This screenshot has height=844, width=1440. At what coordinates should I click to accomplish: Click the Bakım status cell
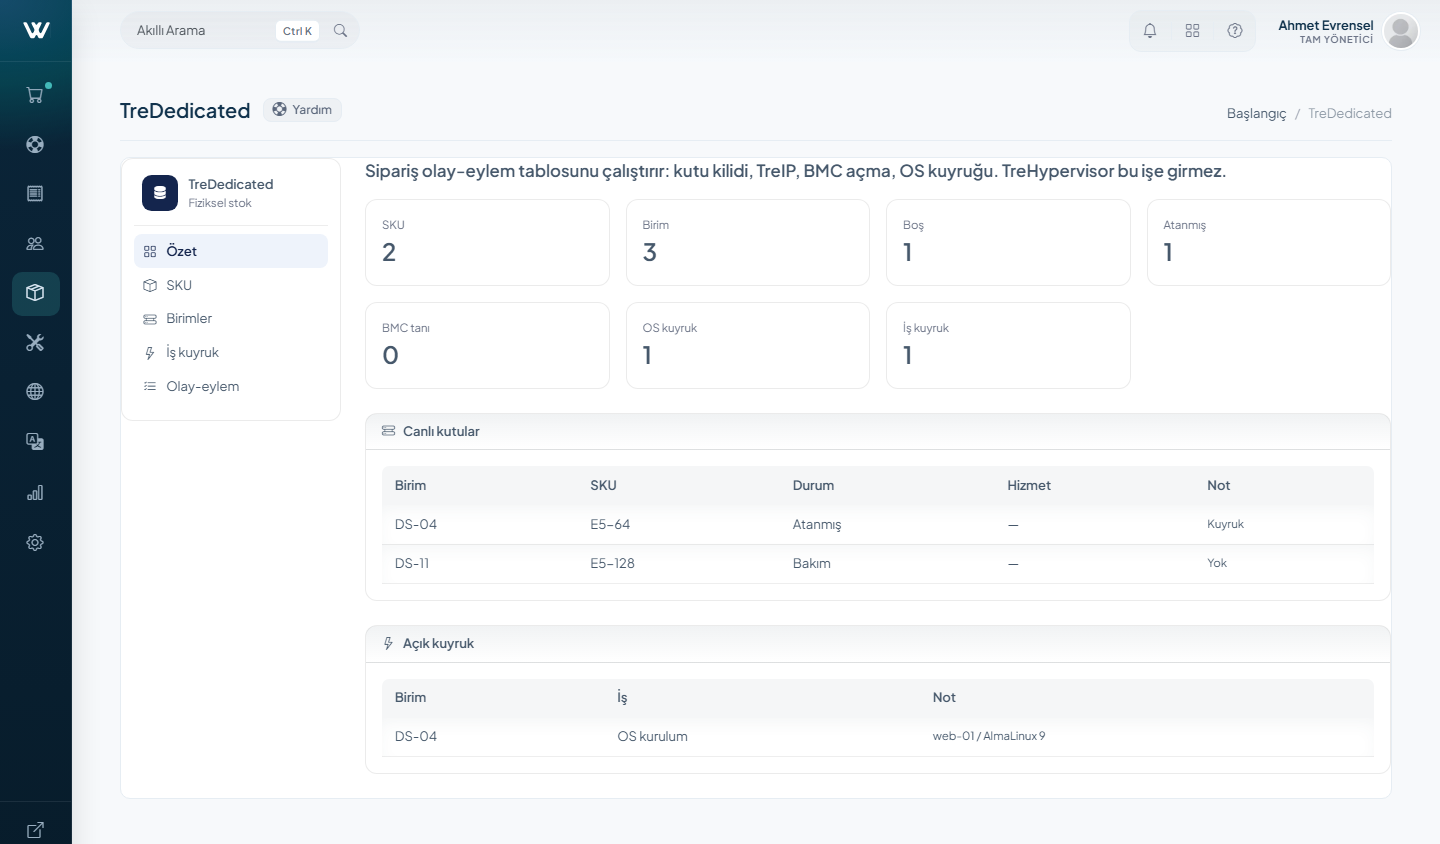click(812, 563)
